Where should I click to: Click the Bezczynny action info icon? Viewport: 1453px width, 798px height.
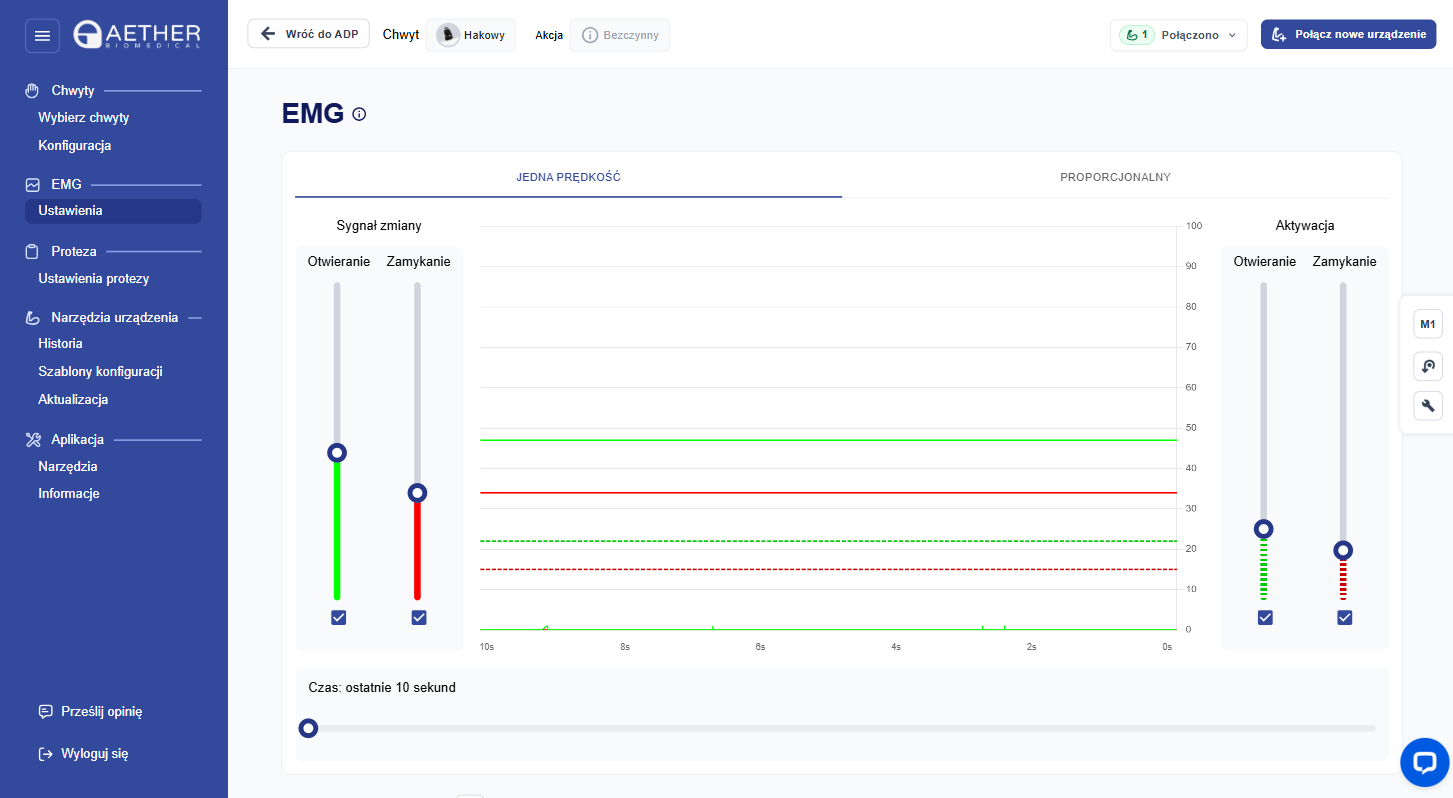[590, 35]
